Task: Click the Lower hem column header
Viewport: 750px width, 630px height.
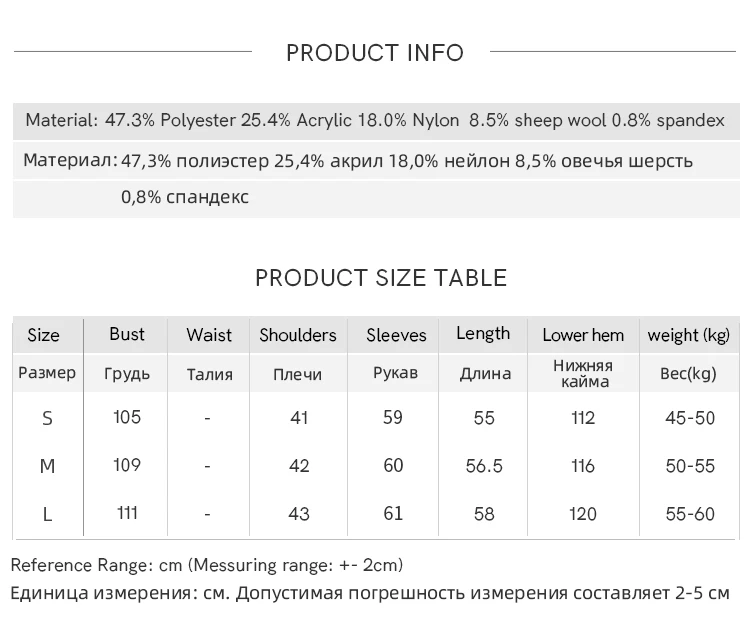Action: point(583,335)
